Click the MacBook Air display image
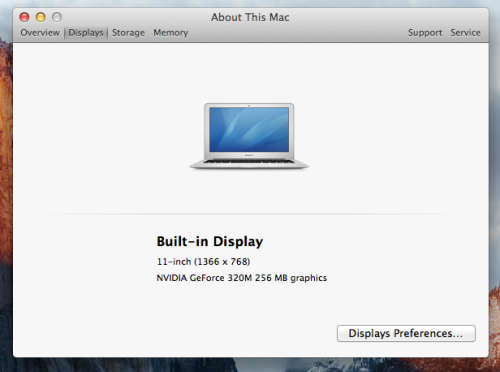This screenshot has width=500, height=372. [x=249, y=136]
